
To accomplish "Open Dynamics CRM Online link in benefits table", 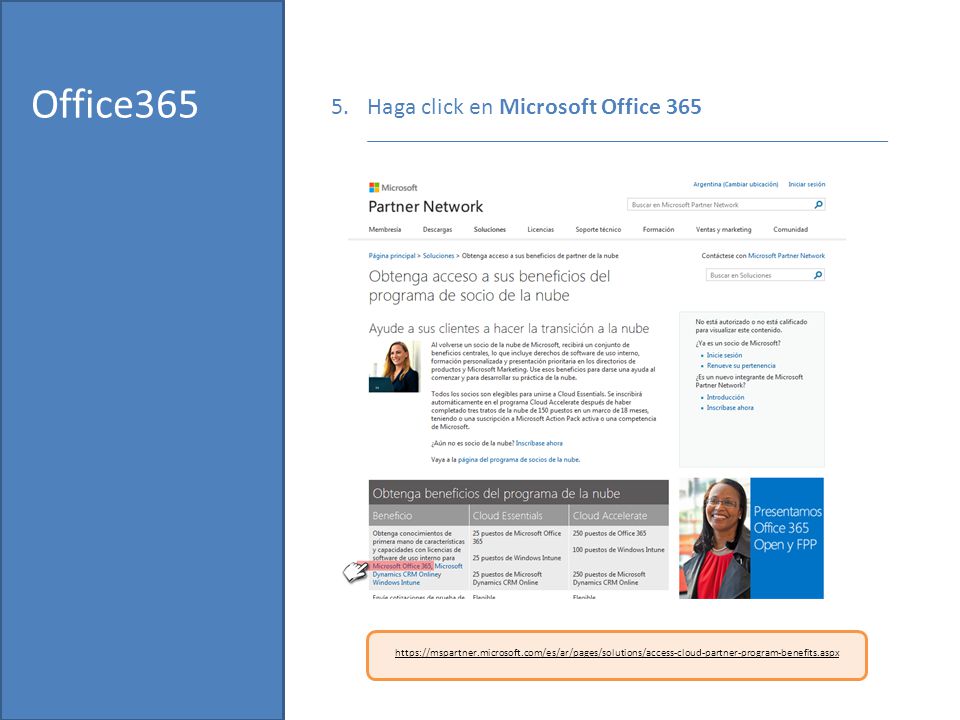I will coord(405,574).
